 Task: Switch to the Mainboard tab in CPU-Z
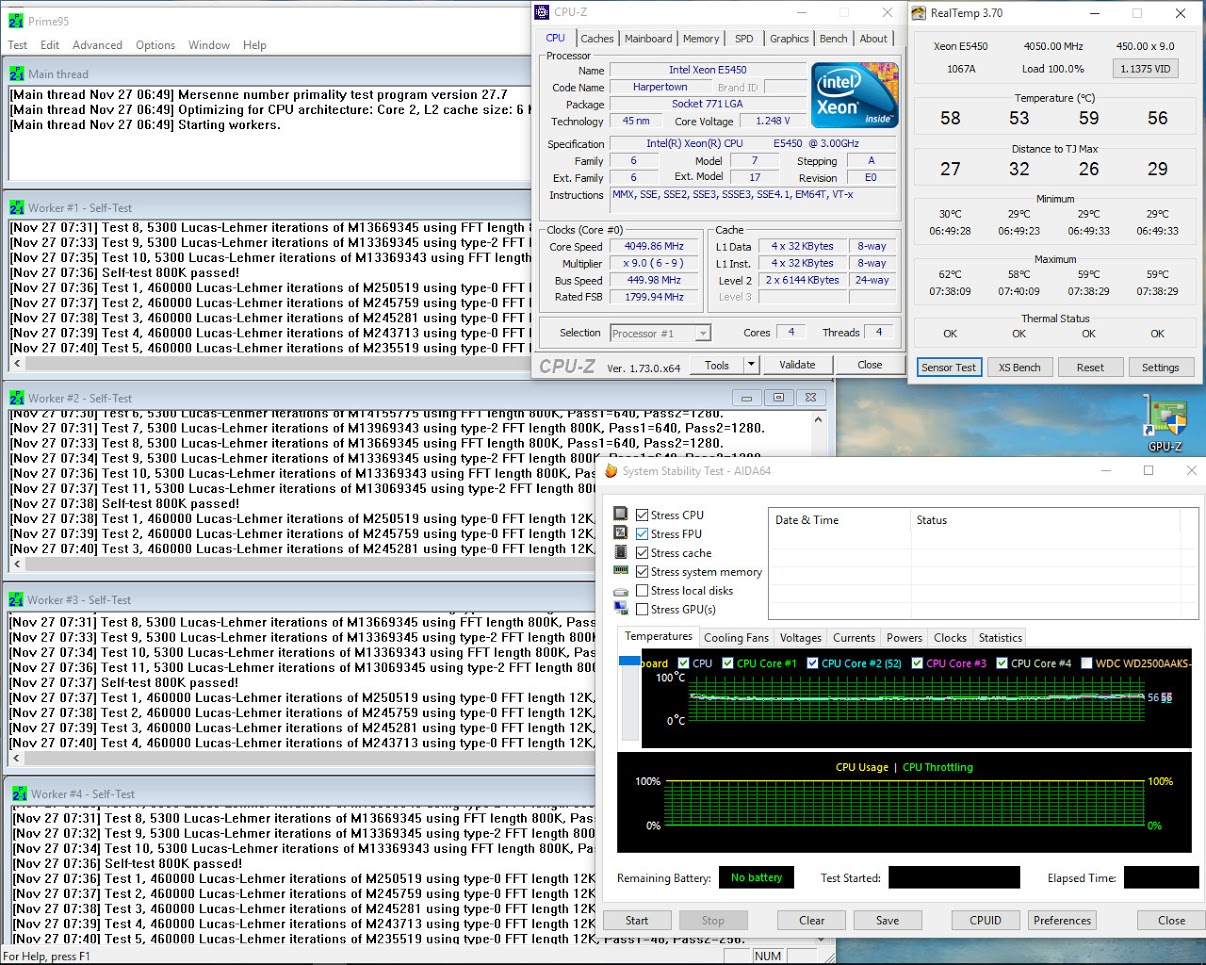pos(648,39)
